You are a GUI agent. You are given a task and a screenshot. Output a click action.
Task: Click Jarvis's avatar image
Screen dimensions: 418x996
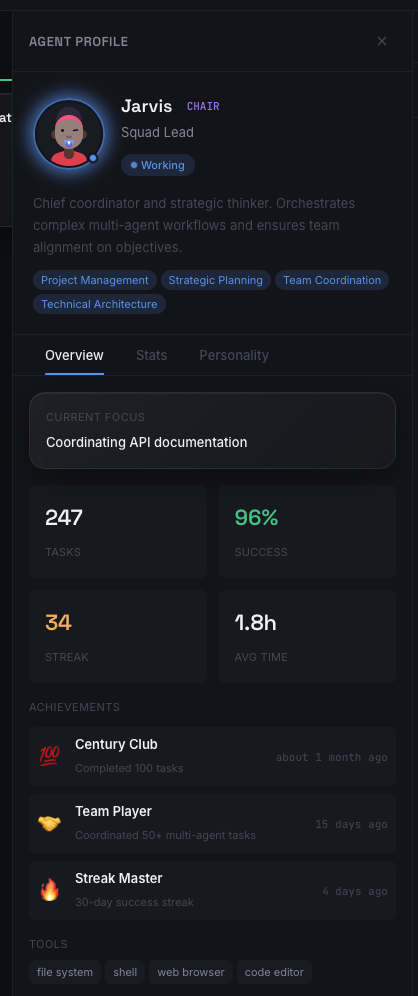click(69, 133)
